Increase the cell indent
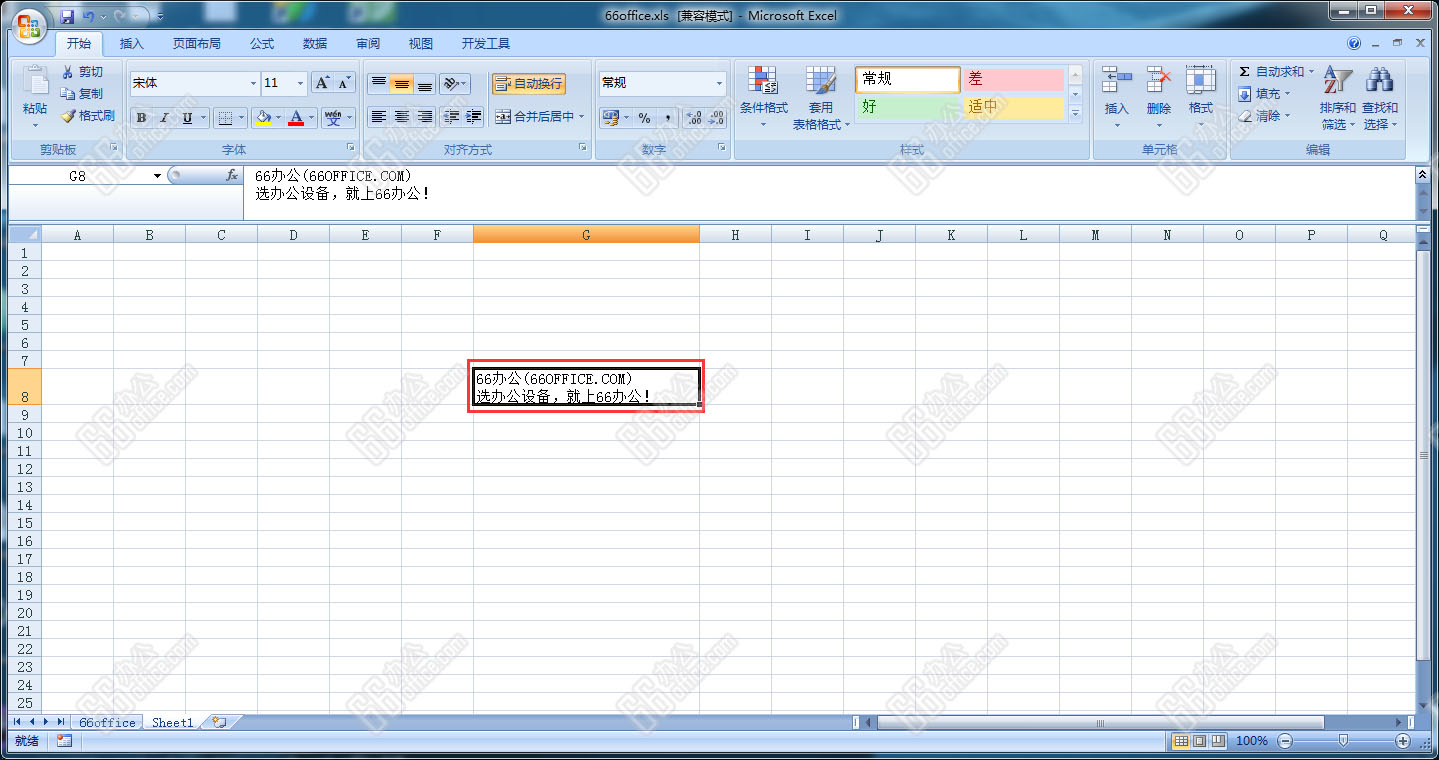 pyautogui.click(x=474, y=117)
